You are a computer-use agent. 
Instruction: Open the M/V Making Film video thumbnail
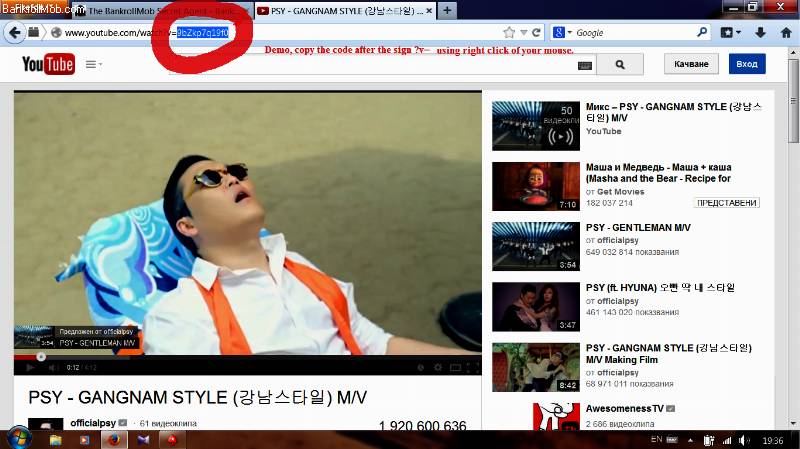point(536,367)
